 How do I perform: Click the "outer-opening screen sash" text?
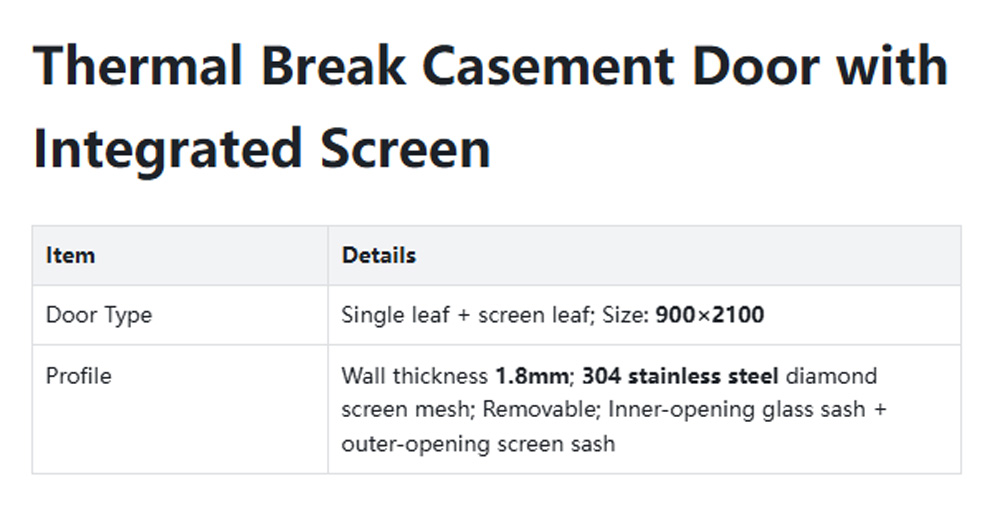coord(478,443)
